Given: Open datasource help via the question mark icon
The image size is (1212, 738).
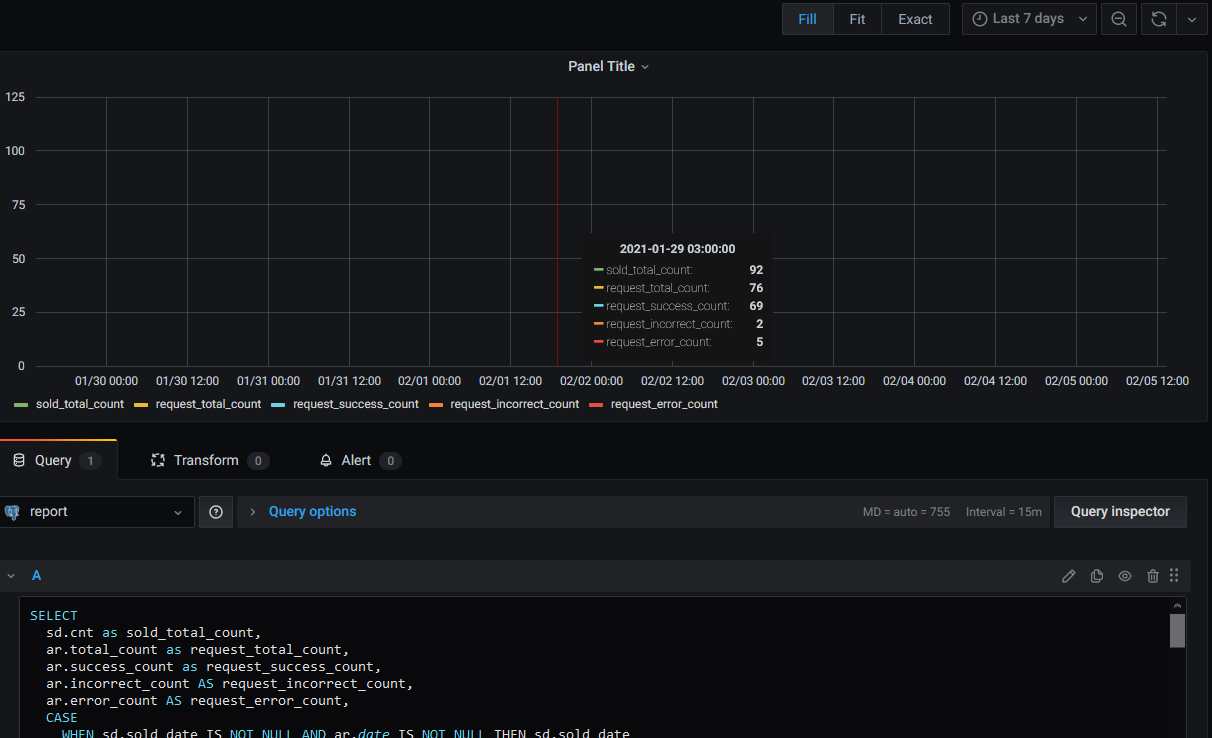Looking at the screenshot, I should [x=216, y=511].
